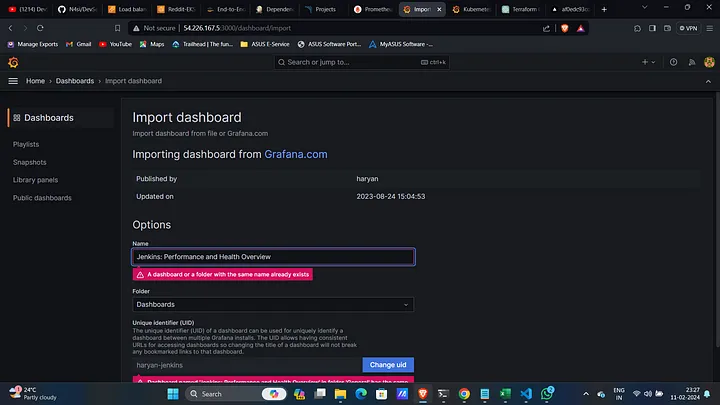Switch to the Projects tab

325,9
